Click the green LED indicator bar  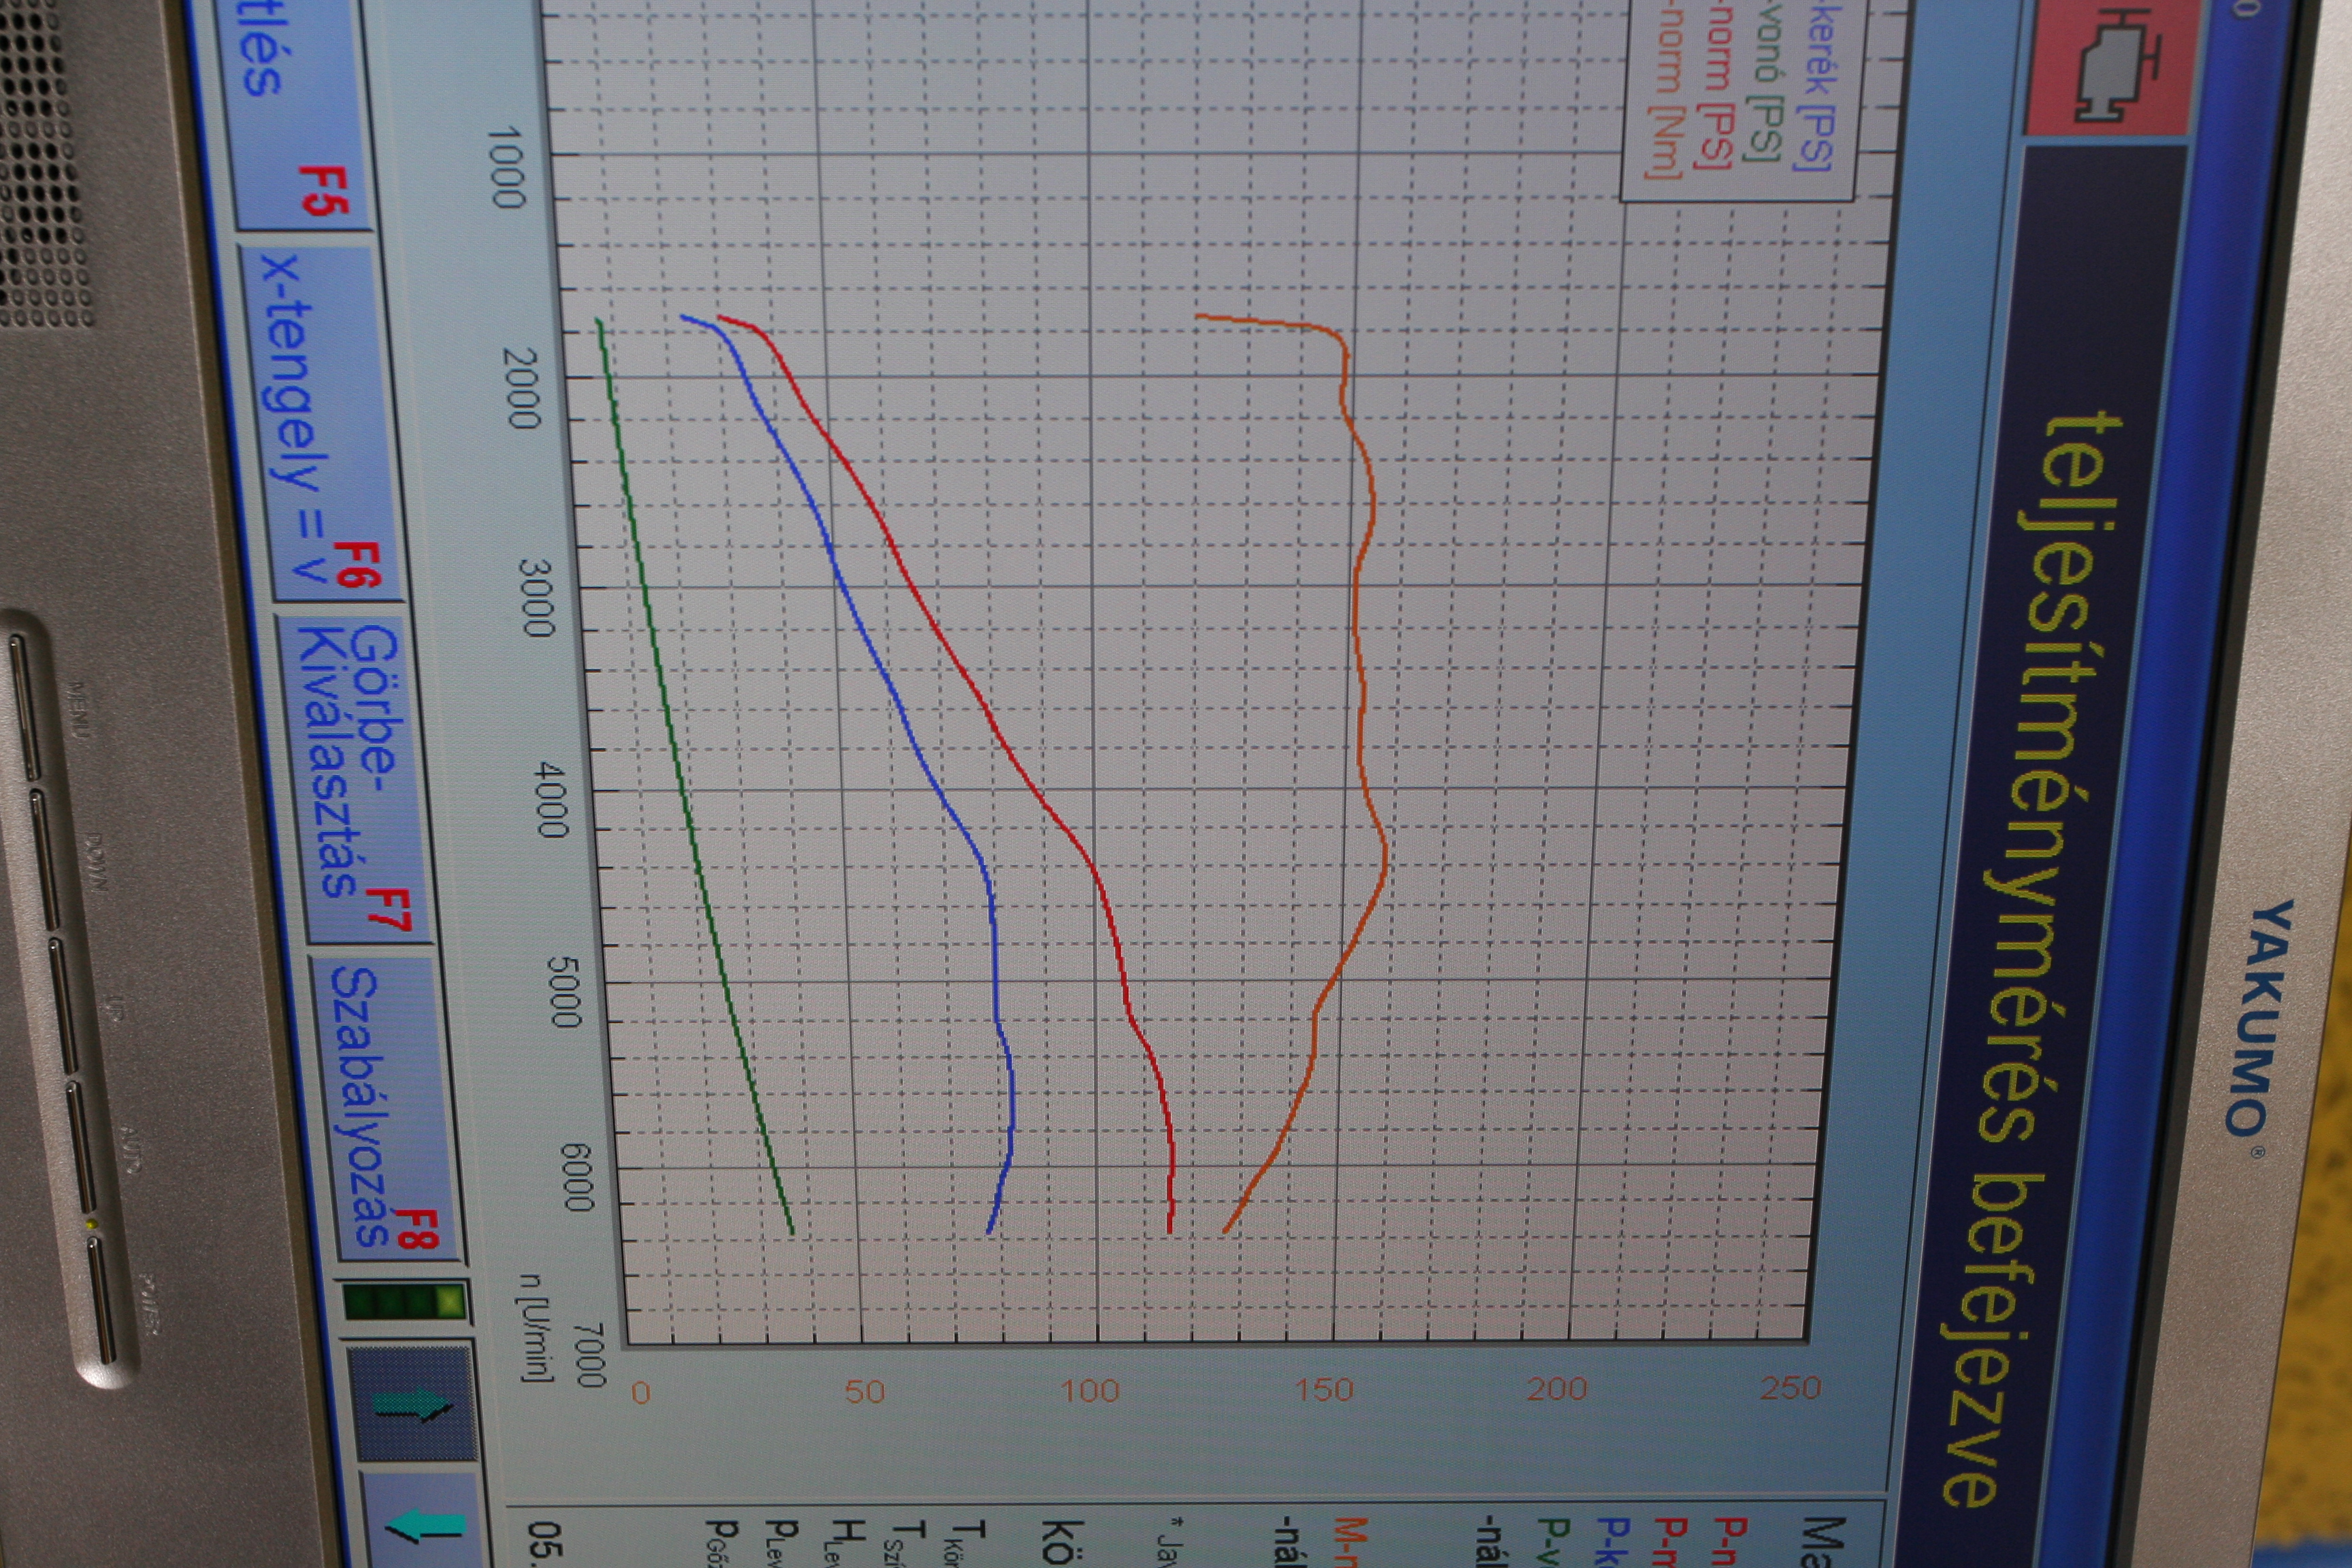404,1301
